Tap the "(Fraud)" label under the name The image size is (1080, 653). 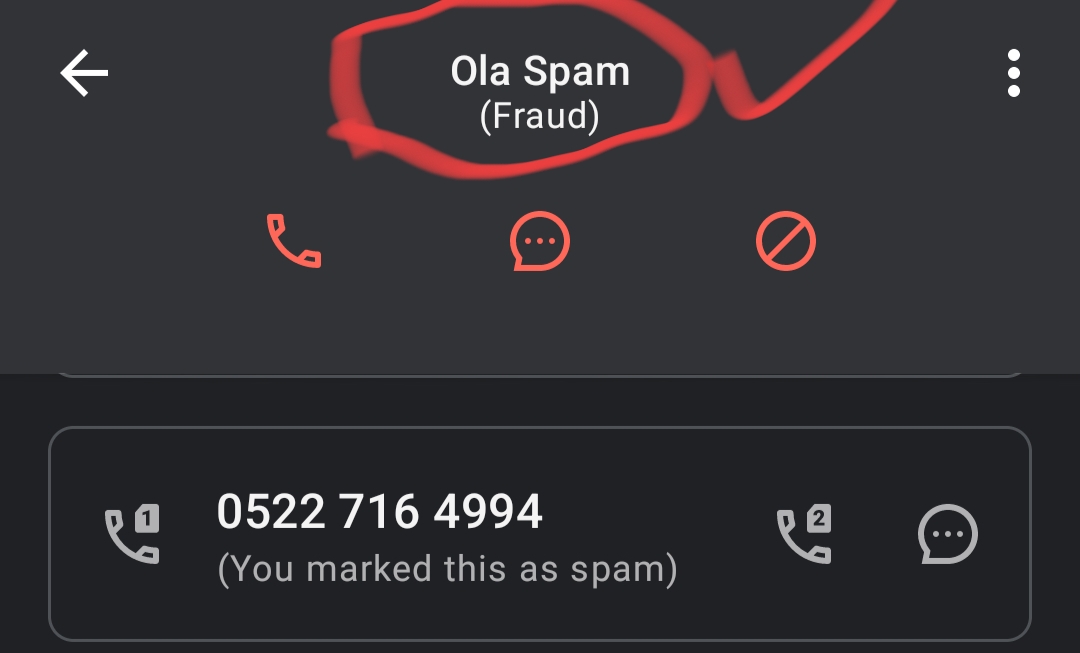[x=540, y=117]
